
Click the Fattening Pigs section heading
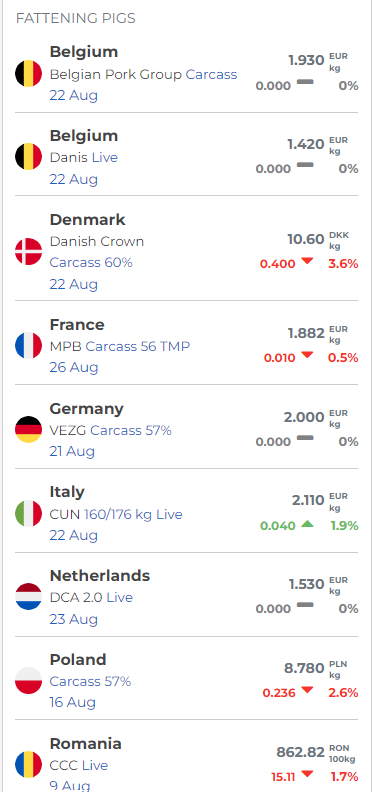pos(76,19)
